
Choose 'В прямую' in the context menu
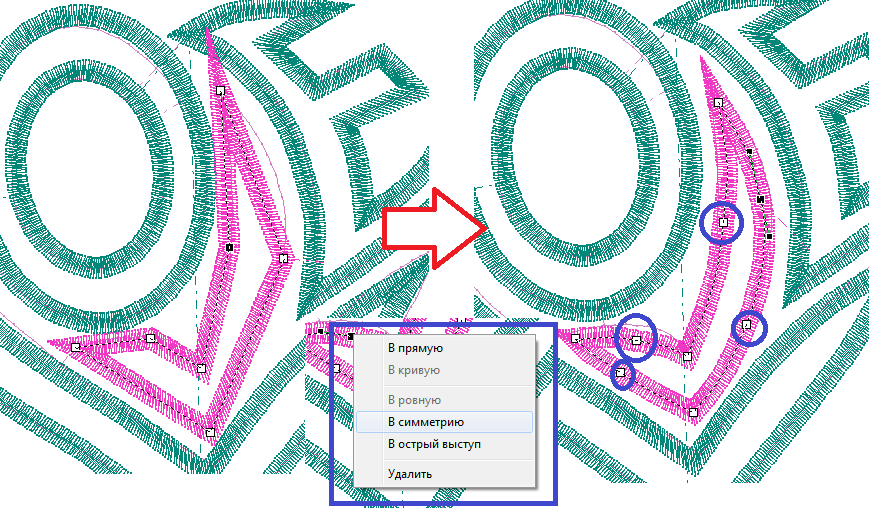point(444,348)
